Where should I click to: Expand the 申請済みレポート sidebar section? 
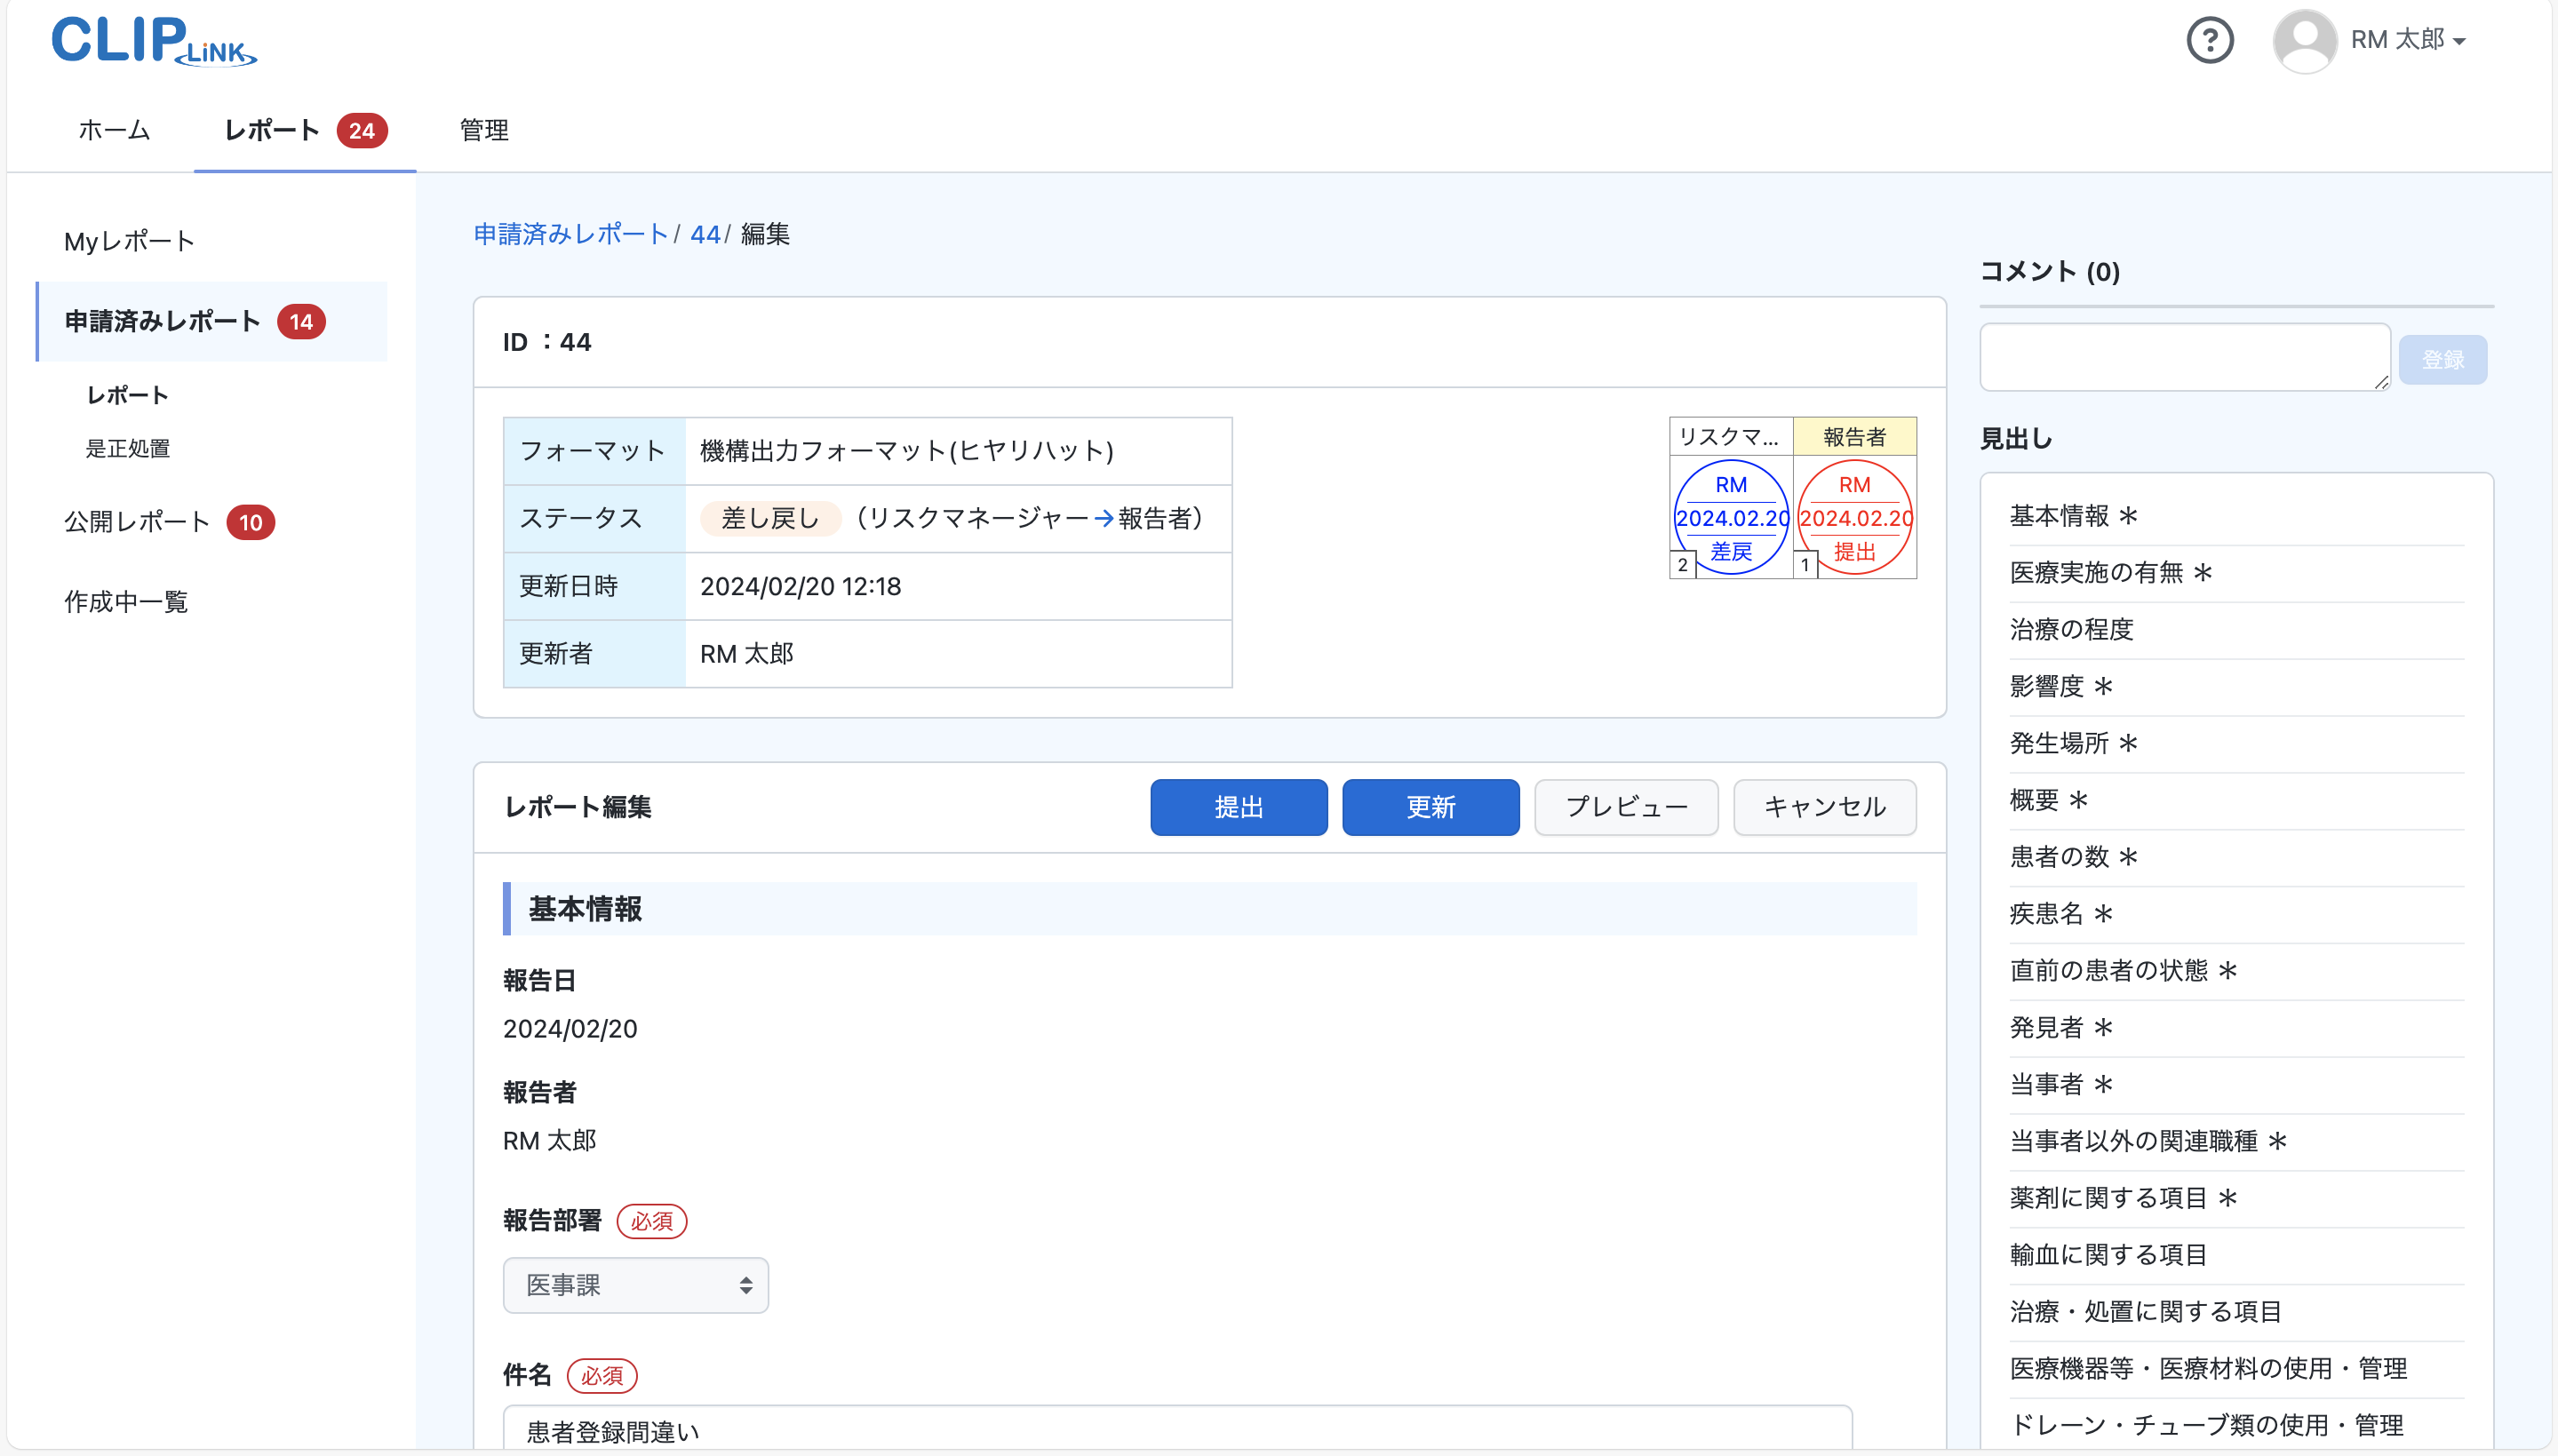[162, 321]
